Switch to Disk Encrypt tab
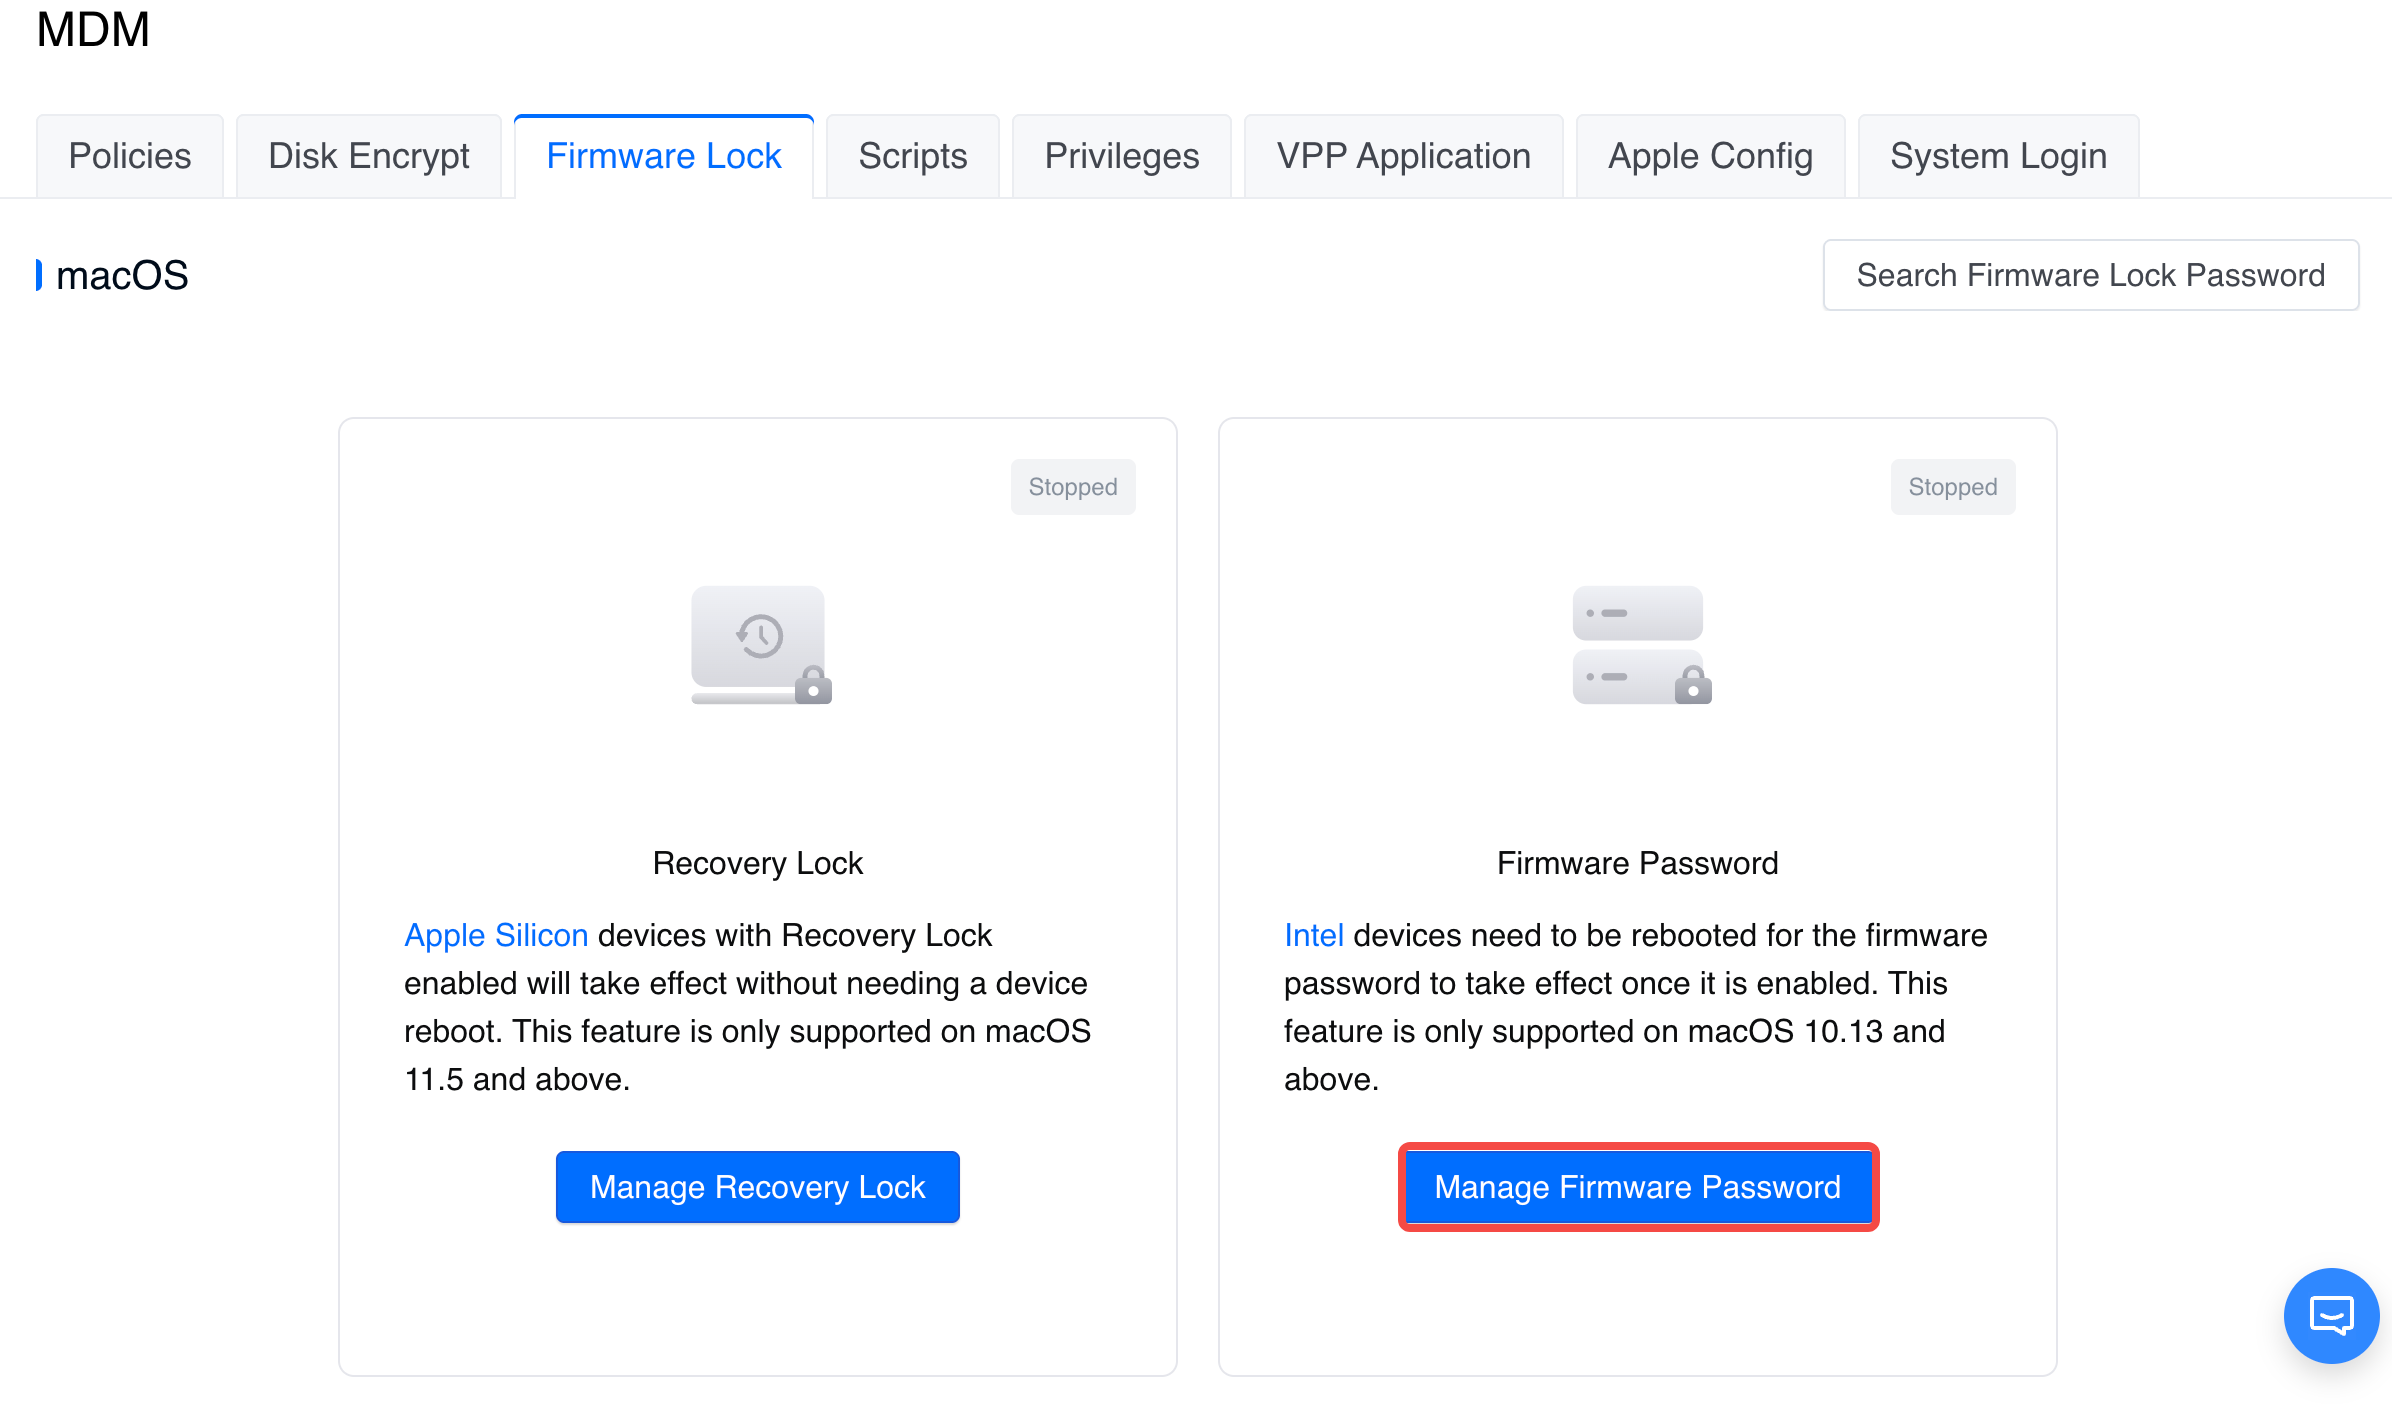The height and width of the screenshot is (1406, 2392). click(368, 157)
